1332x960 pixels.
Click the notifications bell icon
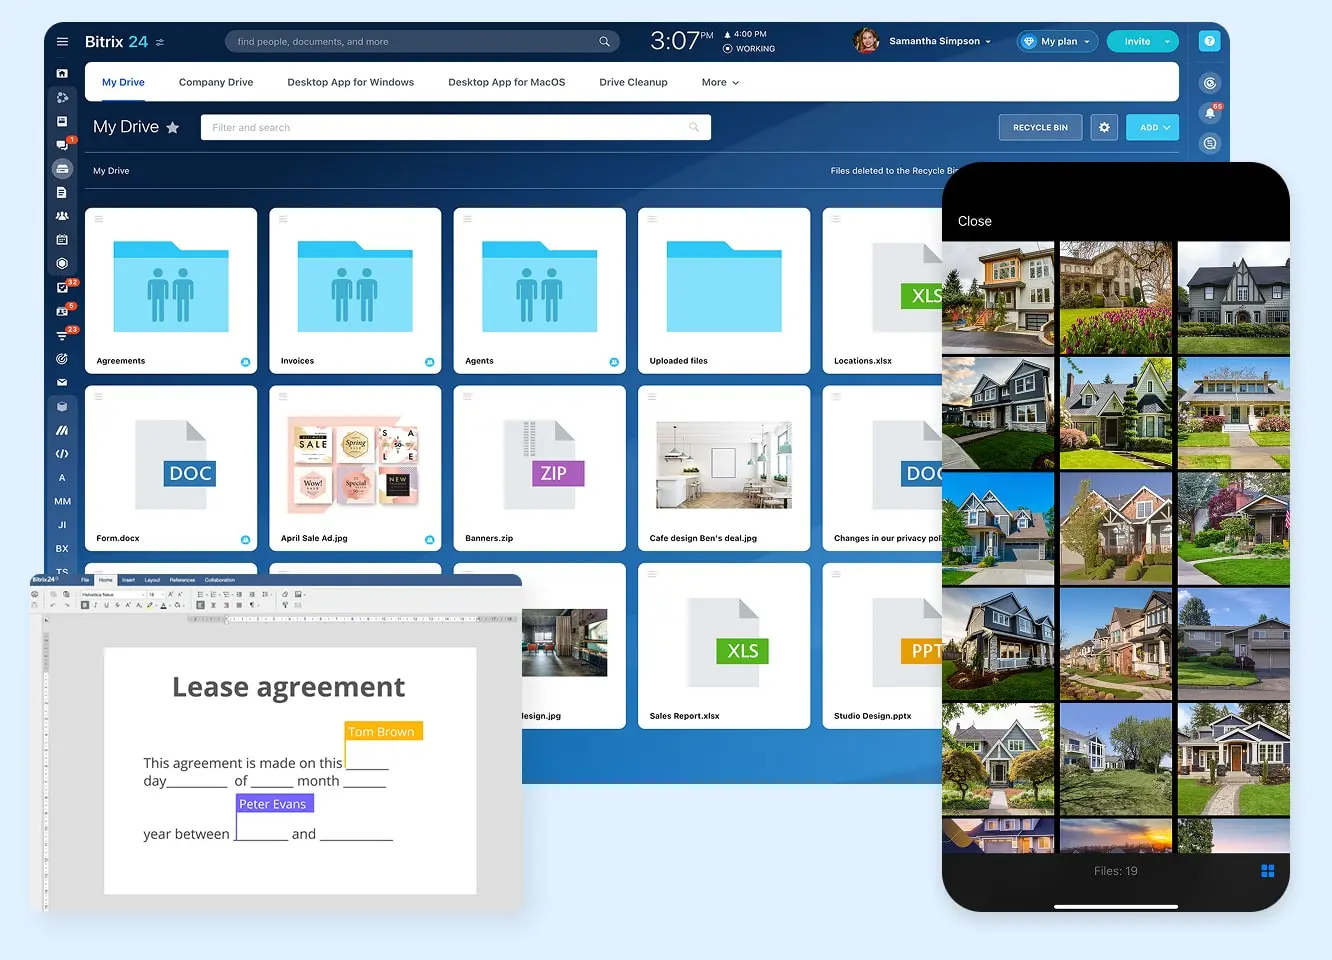pyautogui.click(x=1209, y=113)
